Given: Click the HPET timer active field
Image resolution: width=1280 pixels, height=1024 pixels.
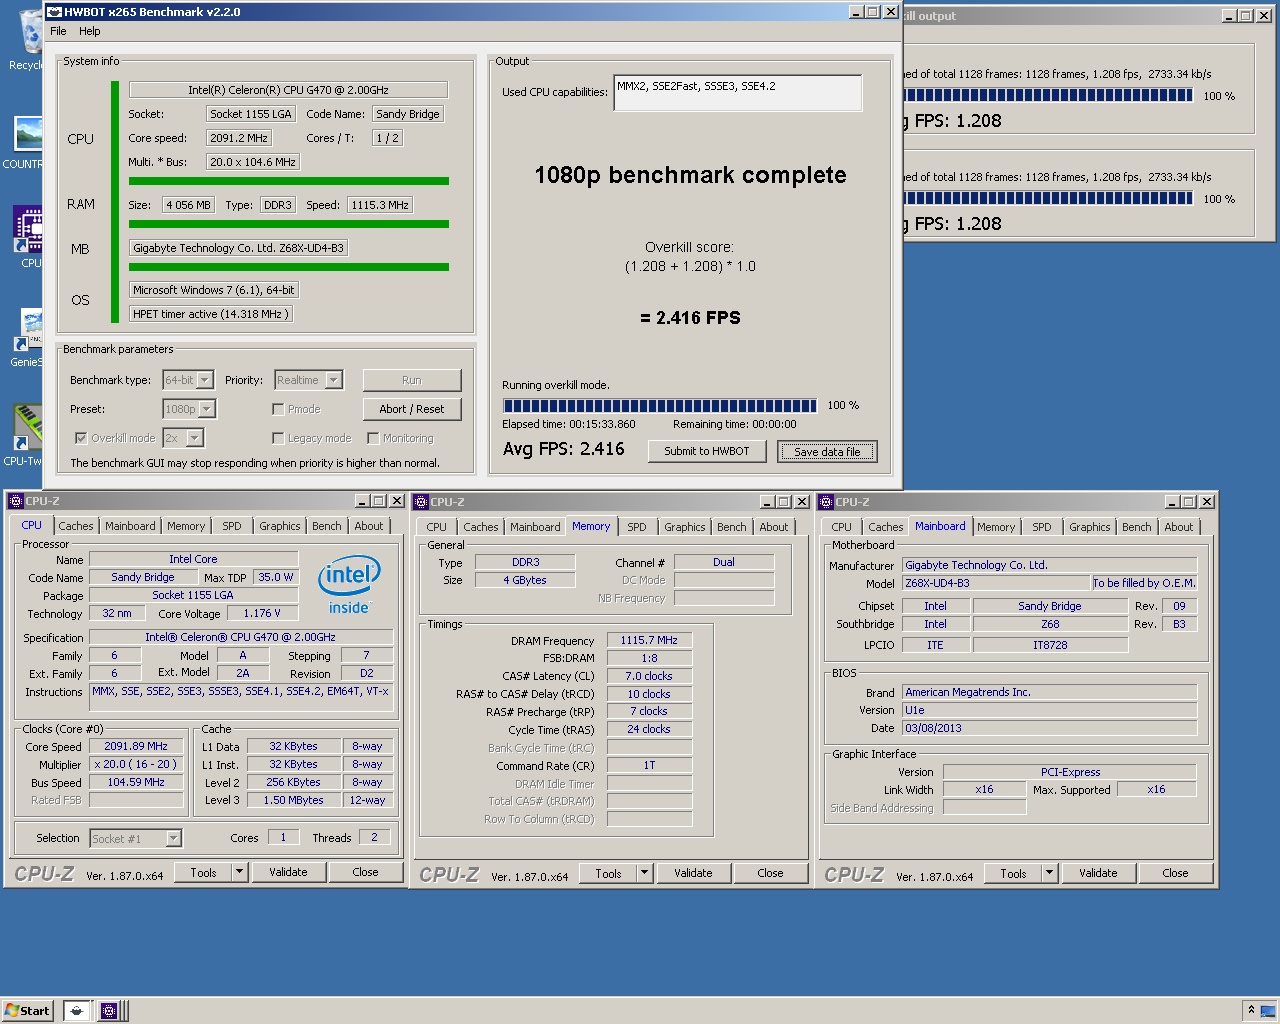Looking at the screenshot, I should (x=211, y=314).
